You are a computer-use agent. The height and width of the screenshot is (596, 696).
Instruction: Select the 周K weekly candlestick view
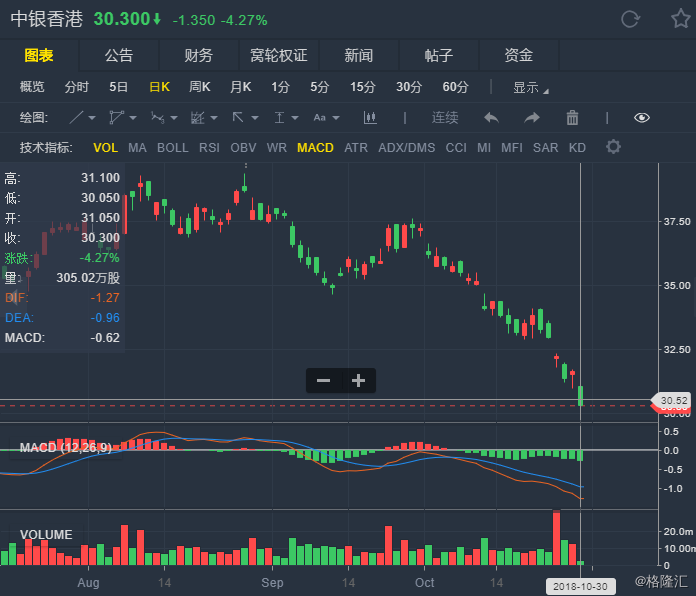(x=199, y=87)
